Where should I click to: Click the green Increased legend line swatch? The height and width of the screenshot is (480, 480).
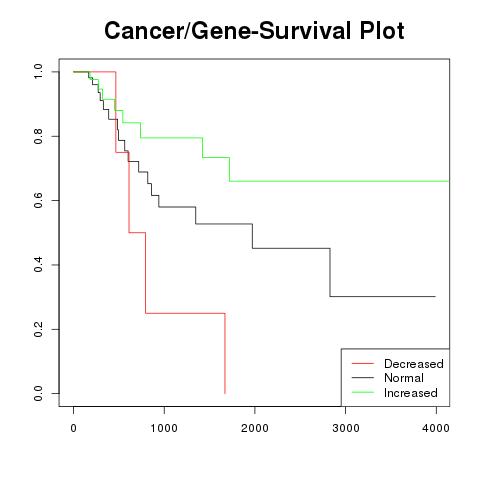363,392
